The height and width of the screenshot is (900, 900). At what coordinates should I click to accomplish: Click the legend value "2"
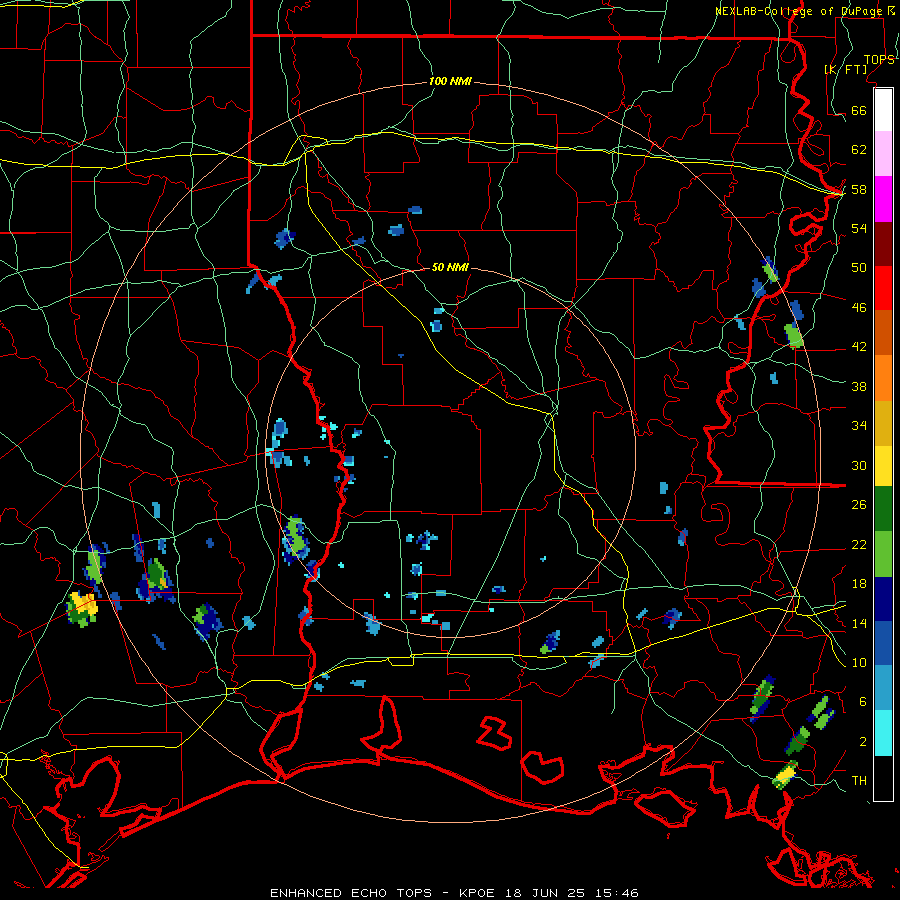pyautogui.click(x=863, y=741)
